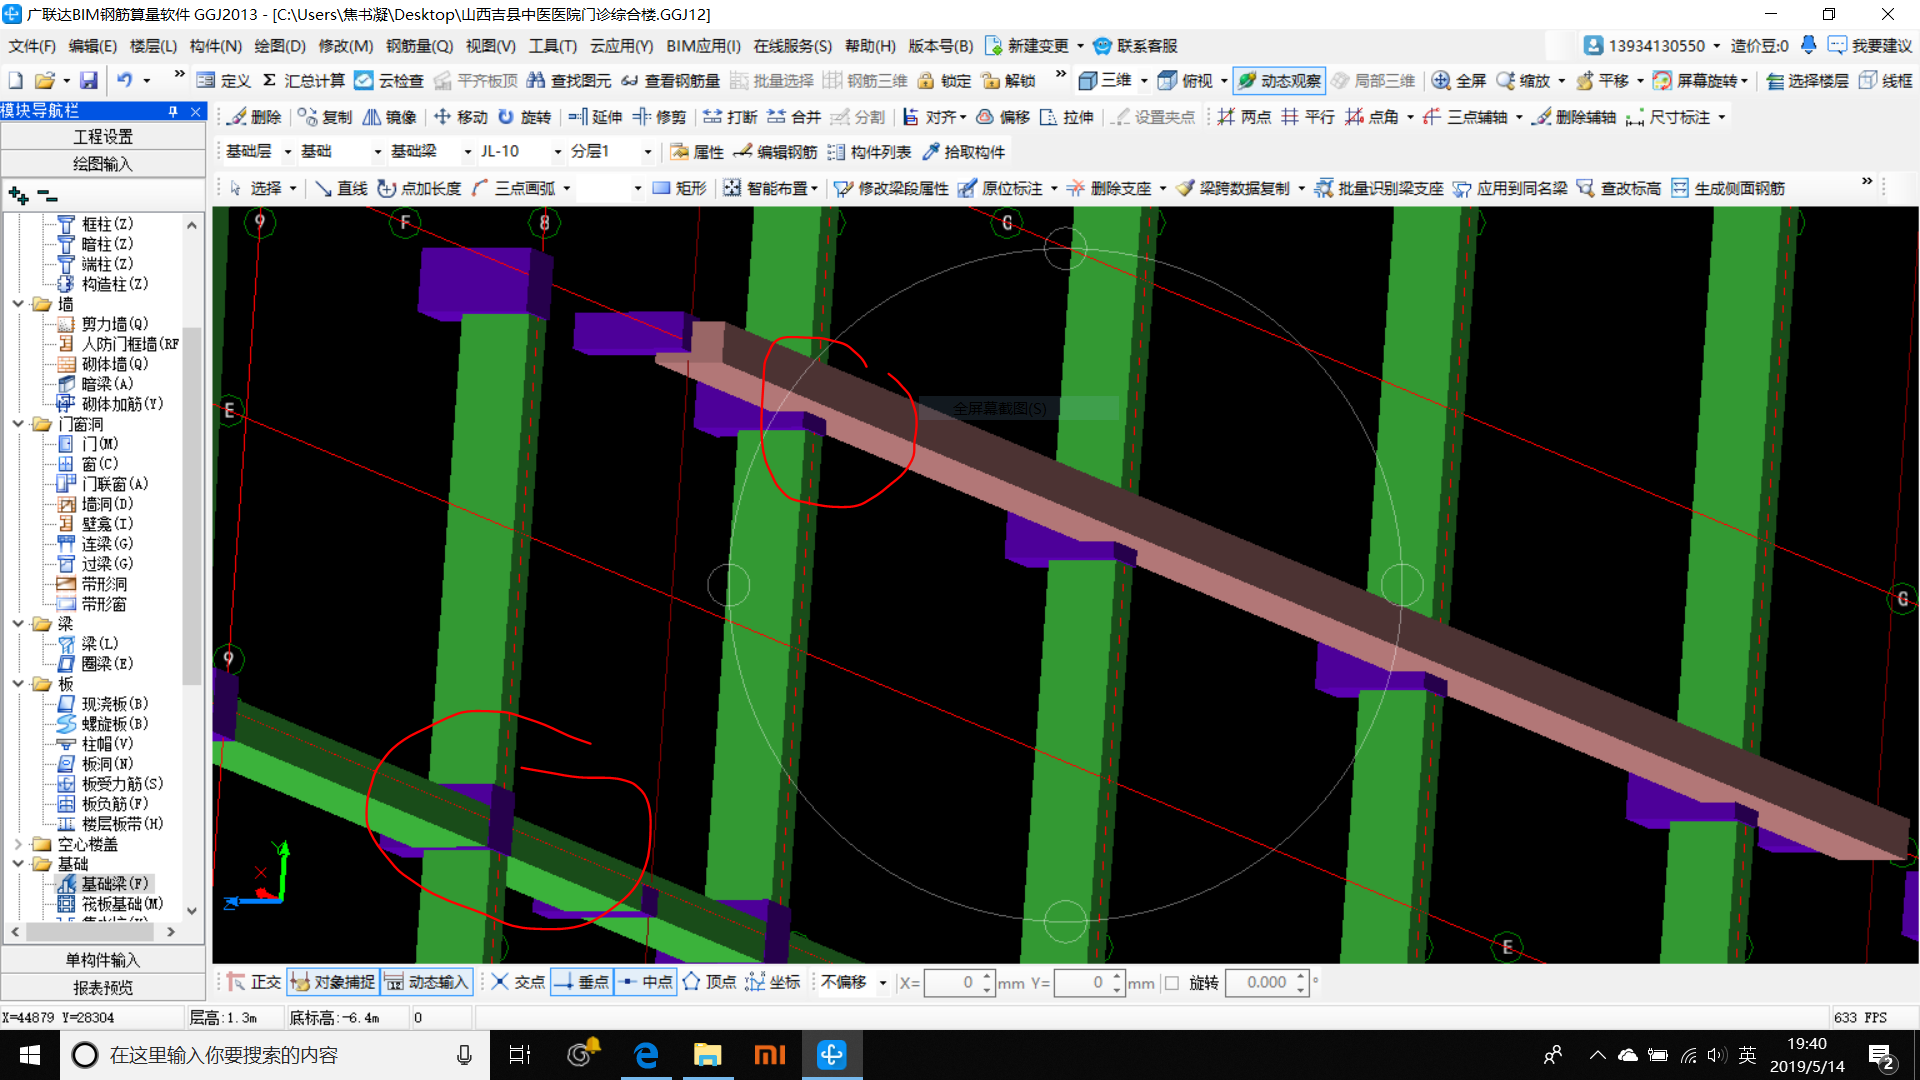Viewport: 1920px width, 1080px height.
Task: Collapse the 门窗洞 tree folder
Action: coord(18,424)
